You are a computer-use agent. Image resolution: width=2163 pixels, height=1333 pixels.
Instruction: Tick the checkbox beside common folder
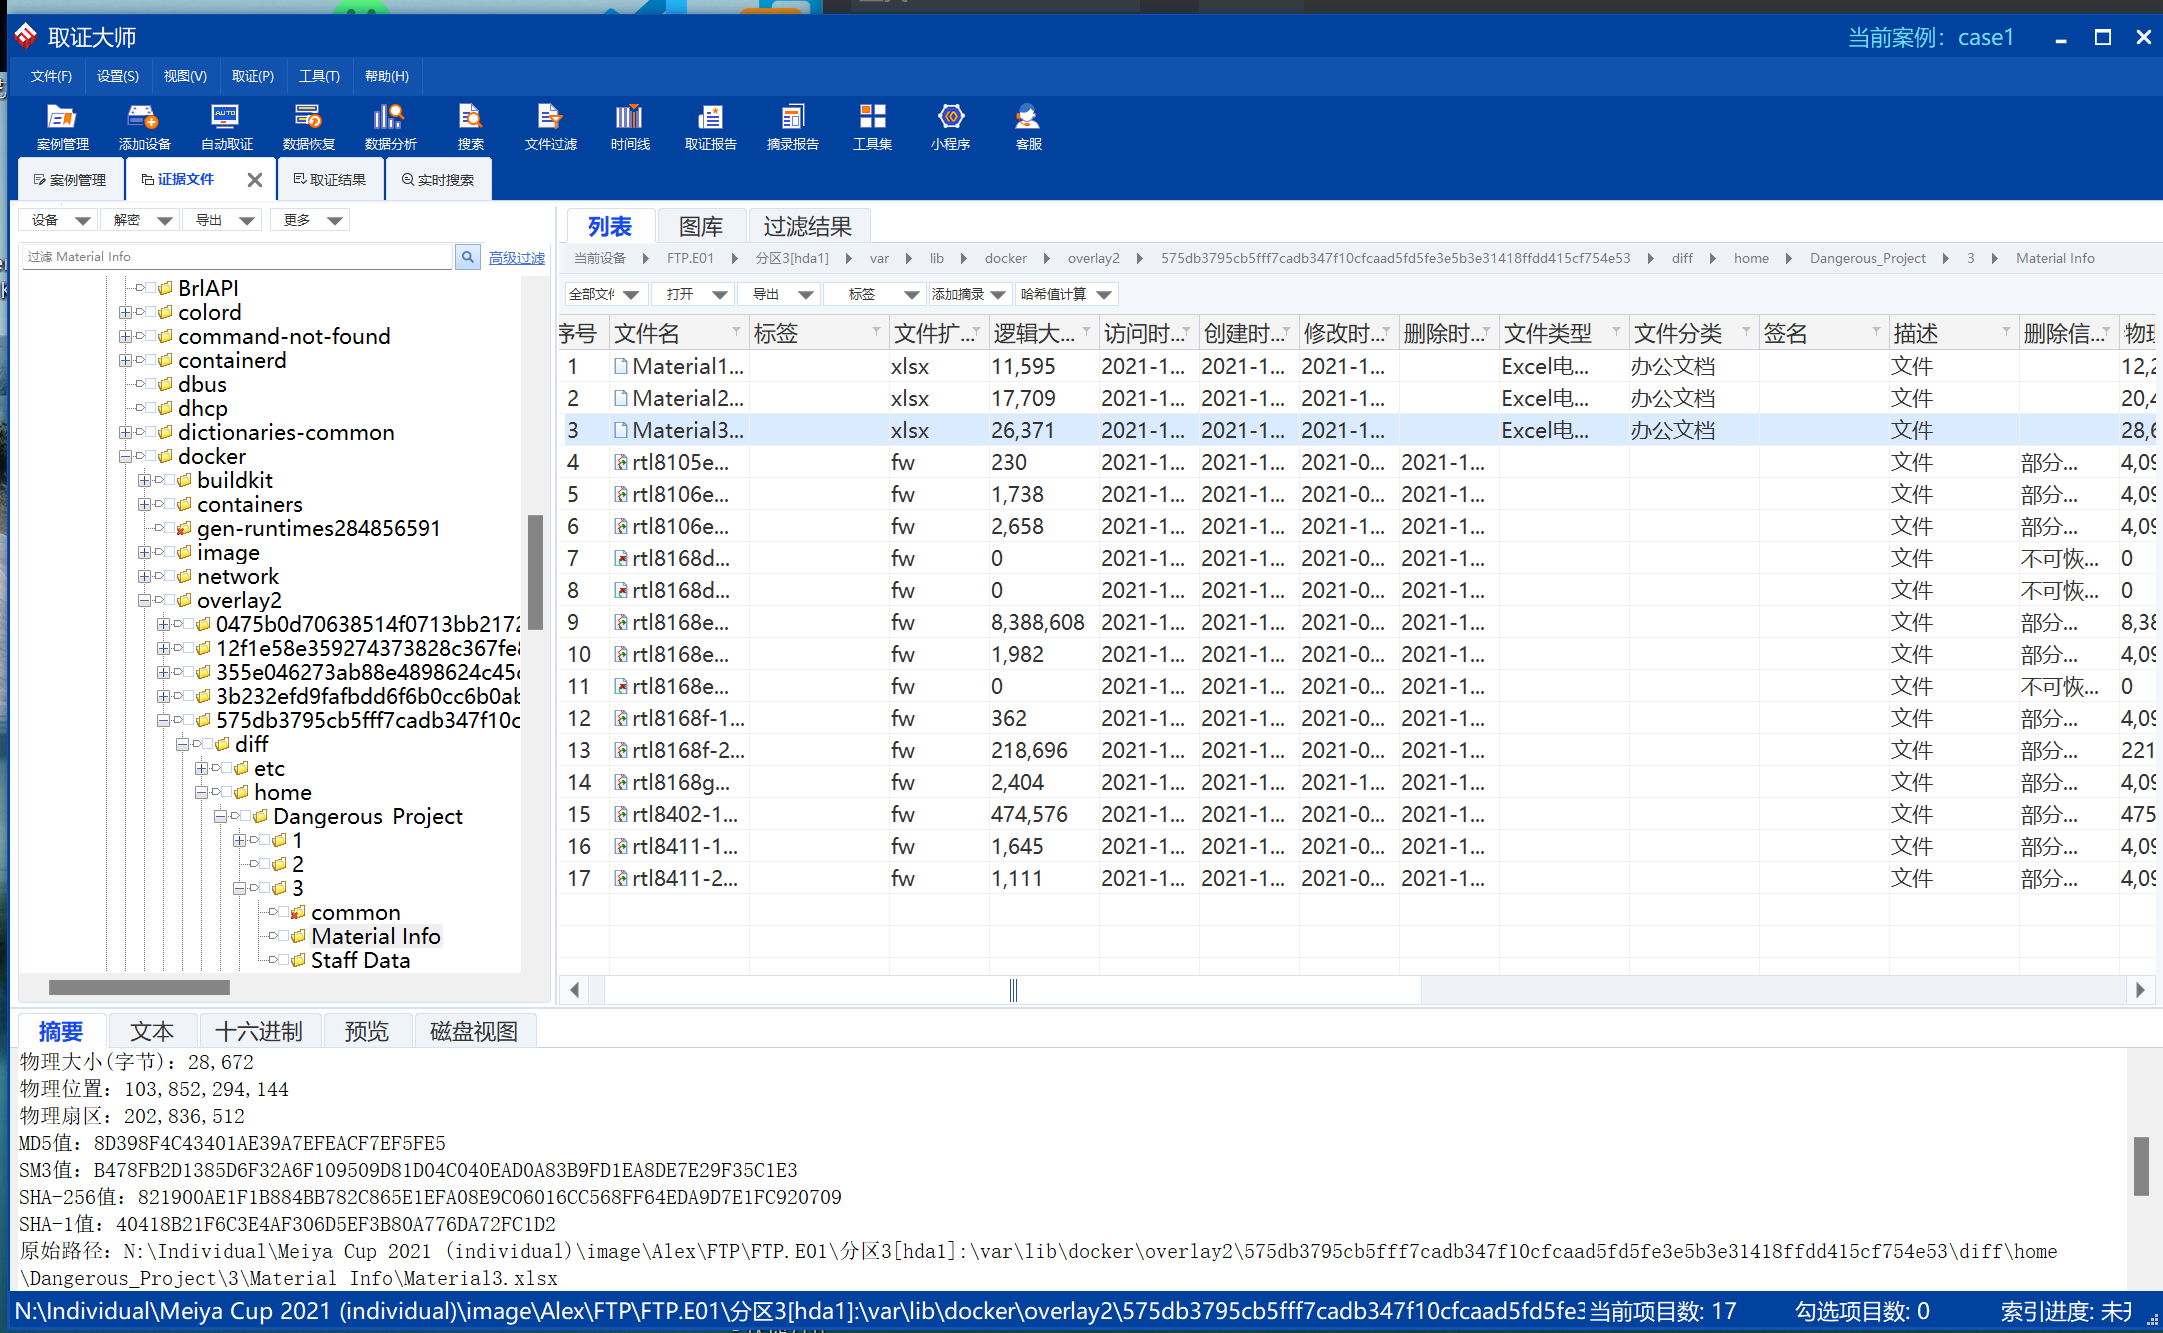pos(283,913)
